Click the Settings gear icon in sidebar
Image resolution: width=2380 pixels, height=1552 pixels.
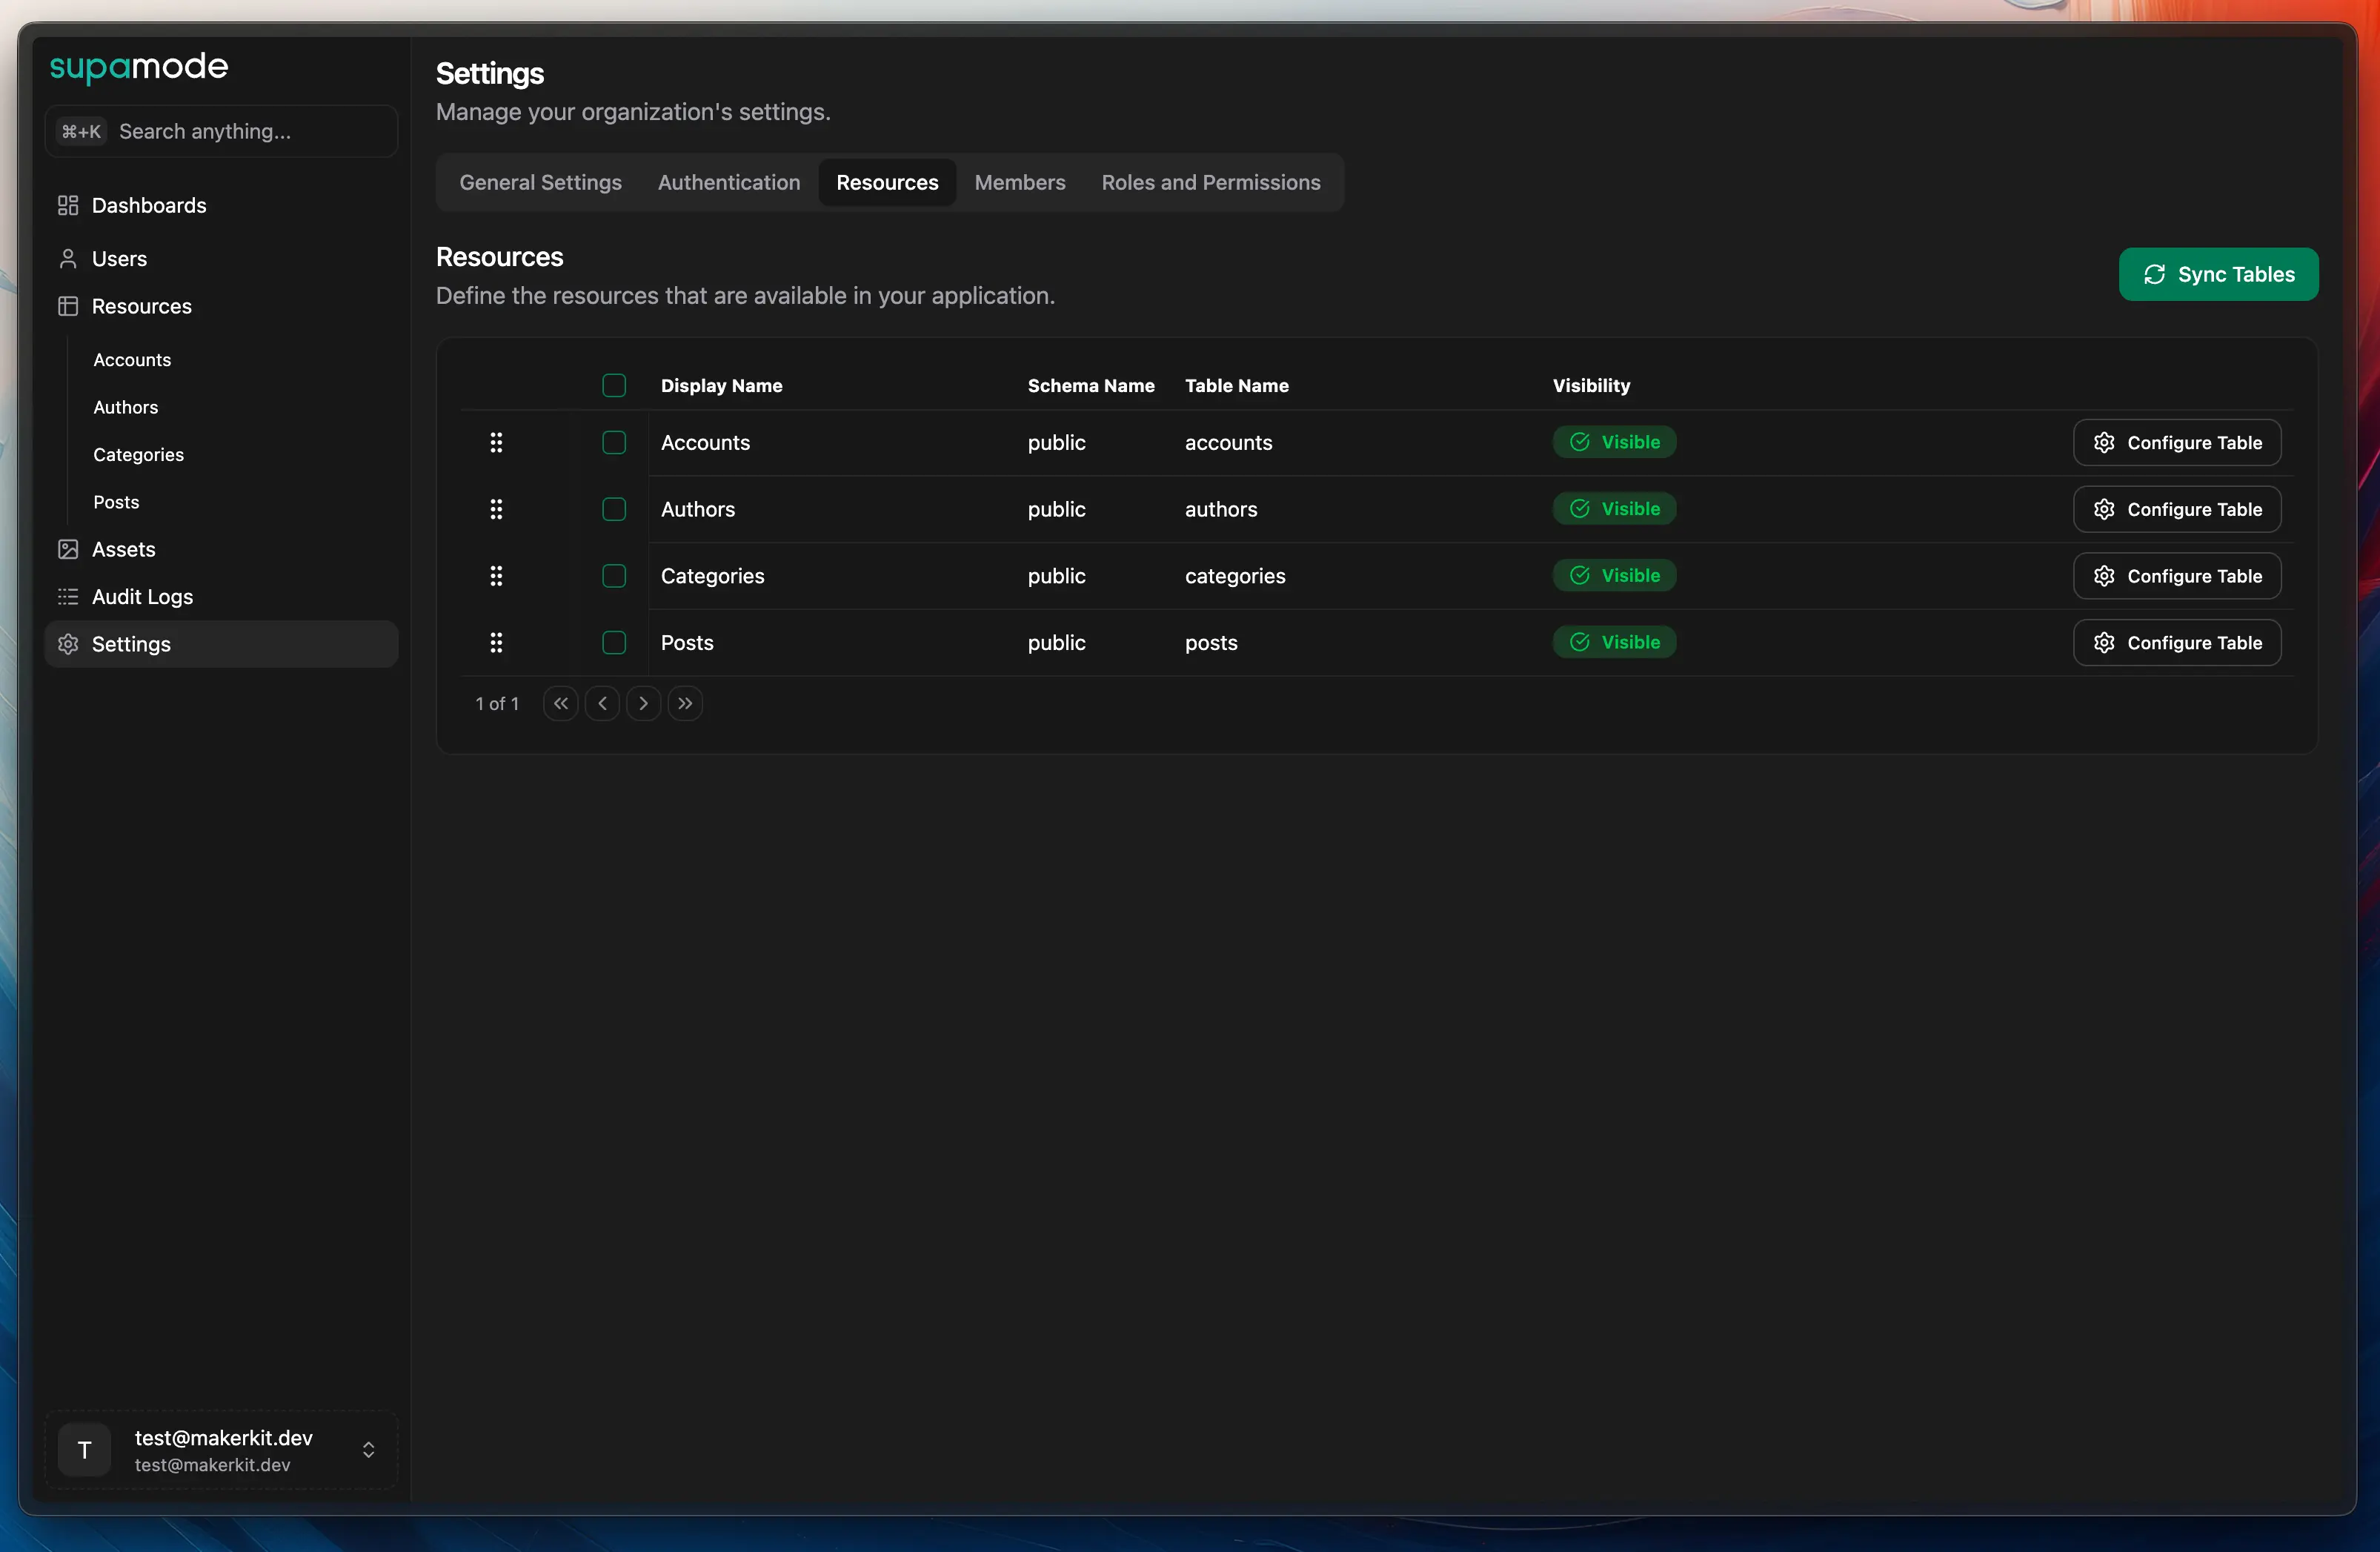coord(68,644)
